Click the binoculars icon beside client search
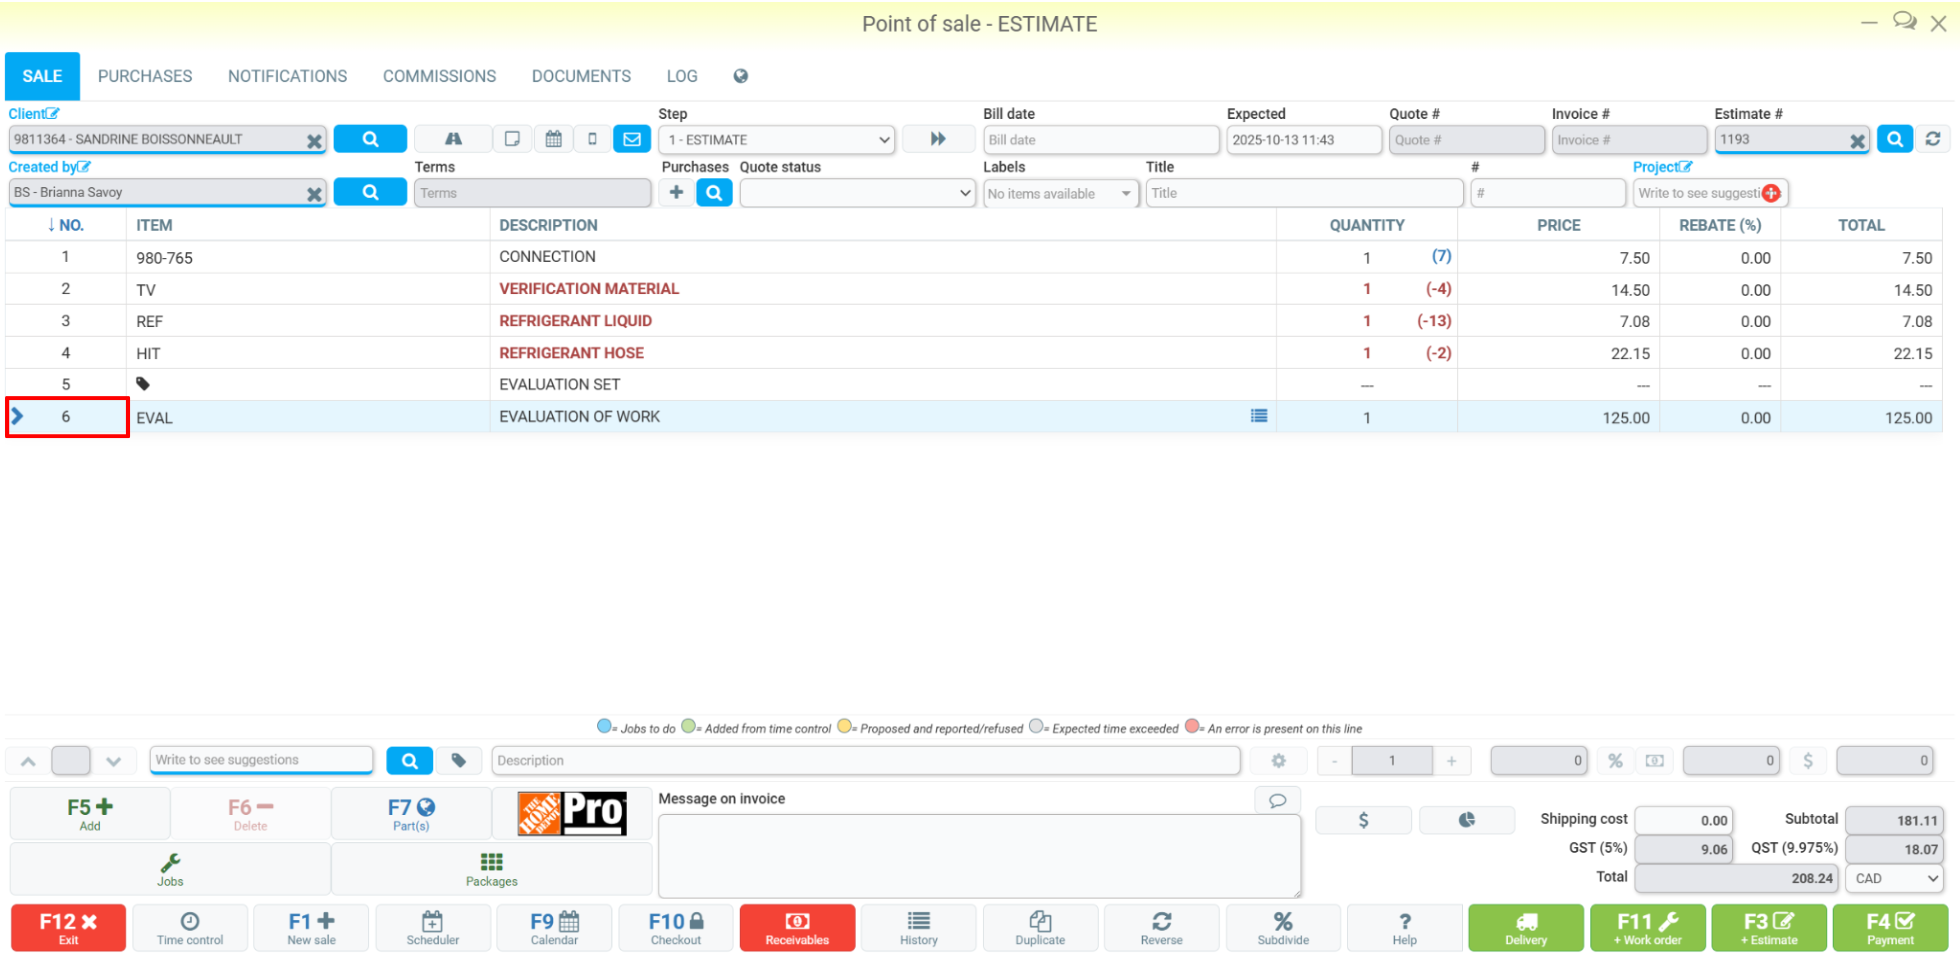The width and height of the screenshot is (1960, 957). click(453, 139)
